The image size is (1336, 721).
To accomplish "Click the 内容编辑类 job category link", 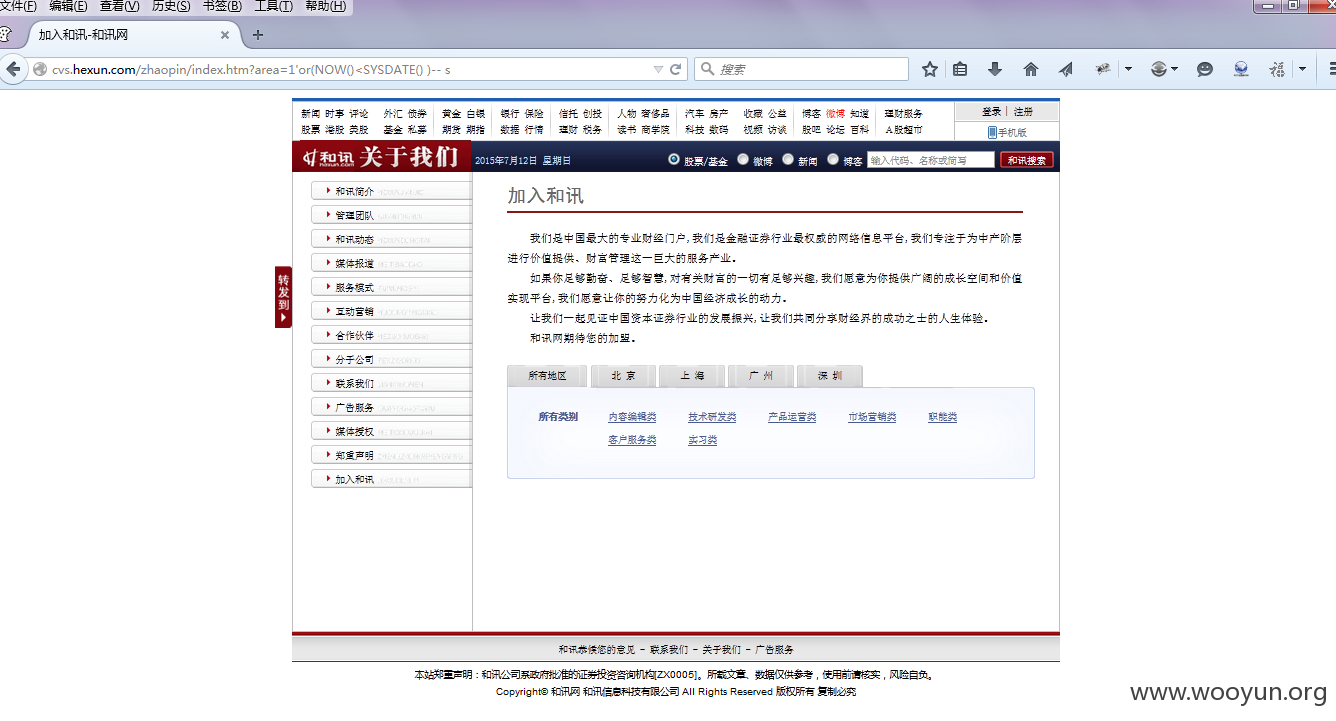I will tap(632, 417).
